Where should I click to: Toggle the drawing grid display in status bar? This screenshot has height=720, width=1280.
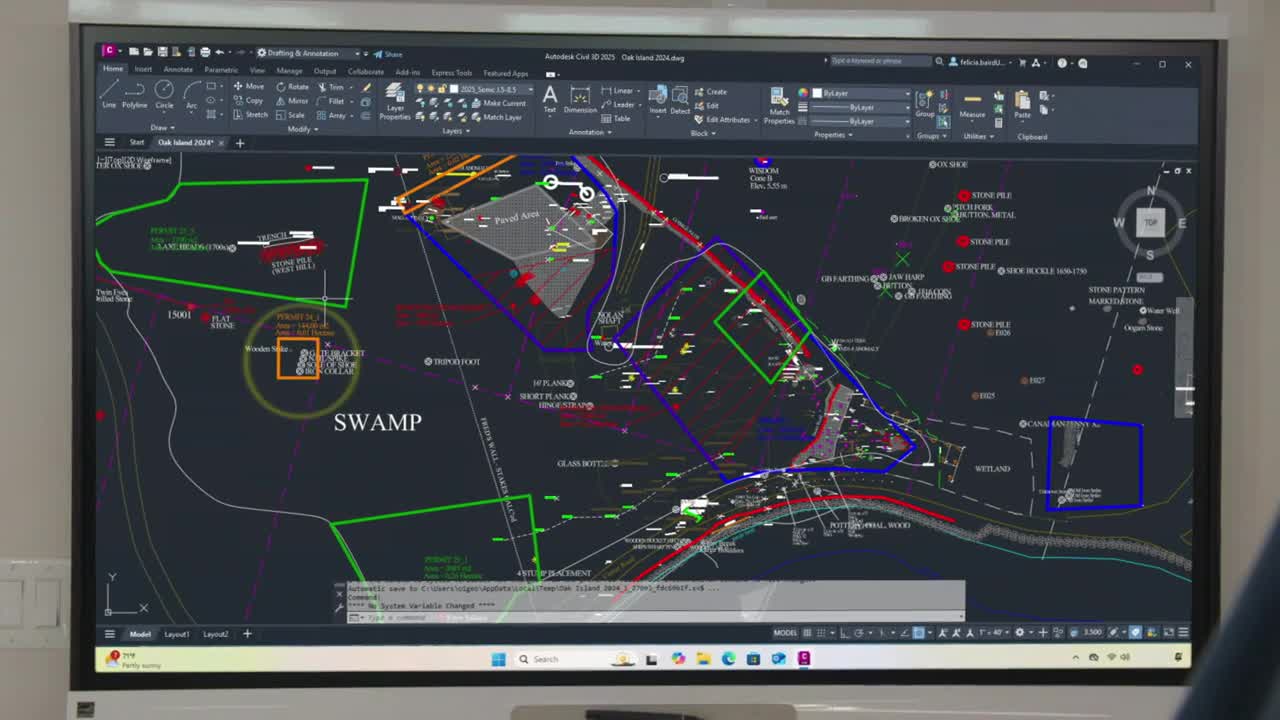tap(808, 633)
